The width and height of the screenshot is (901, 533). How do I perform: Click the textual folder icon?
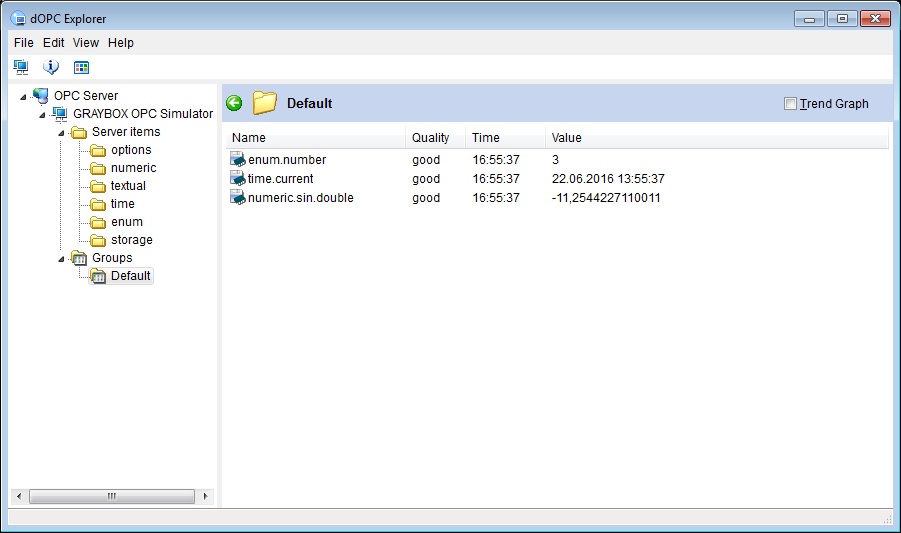click(98, 186)
